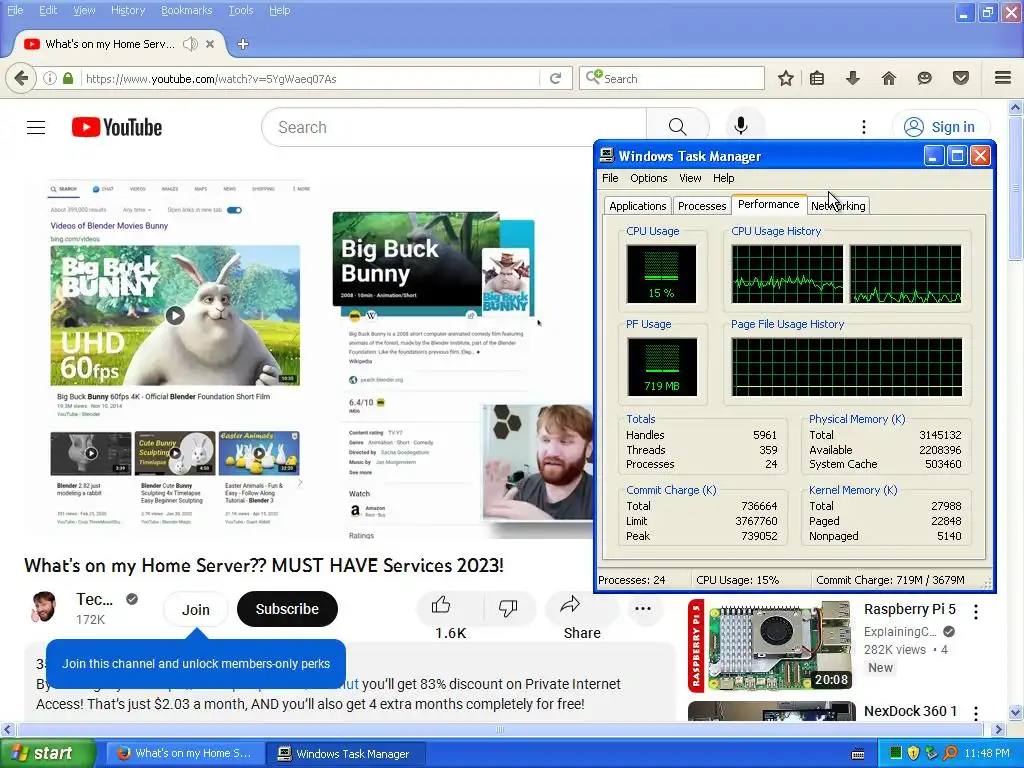Open the YouTube guide hamburger menu

tap(36, 127)
